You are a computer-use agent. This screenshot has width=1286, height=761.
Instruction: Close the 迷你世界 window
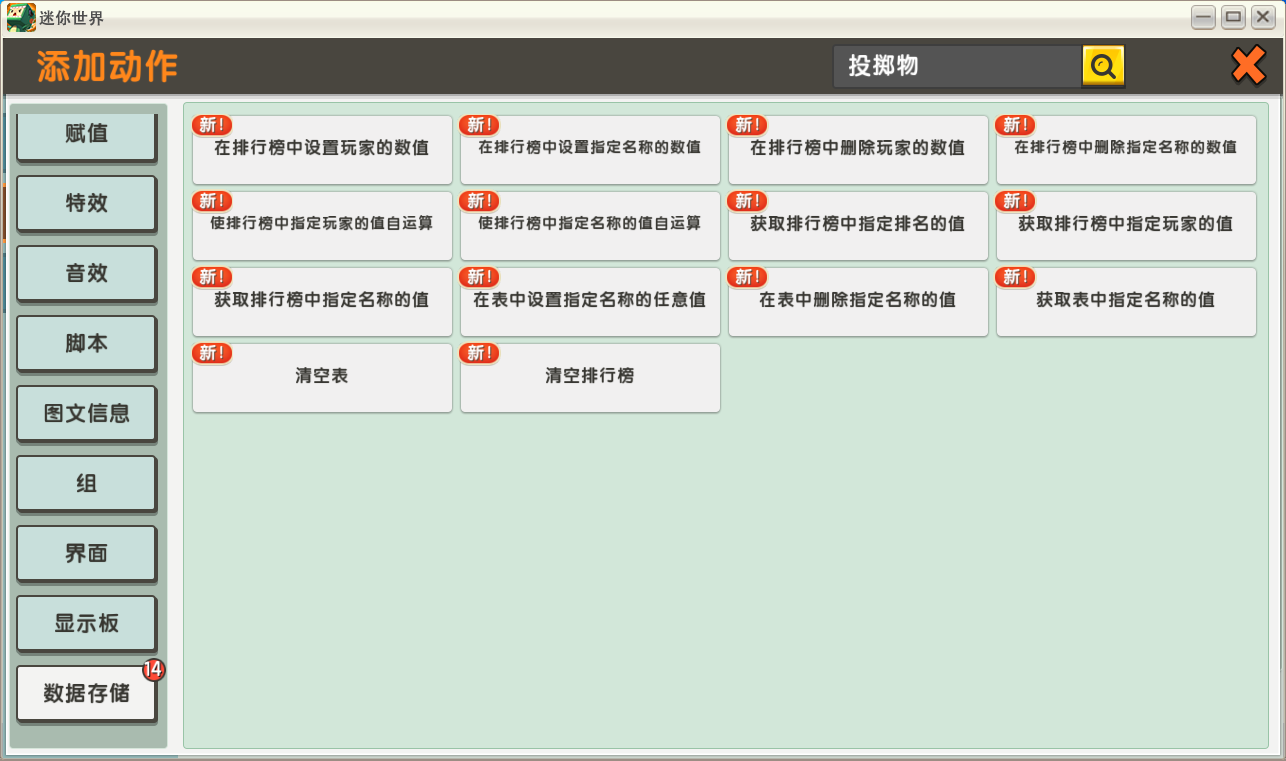[1263, 17]
